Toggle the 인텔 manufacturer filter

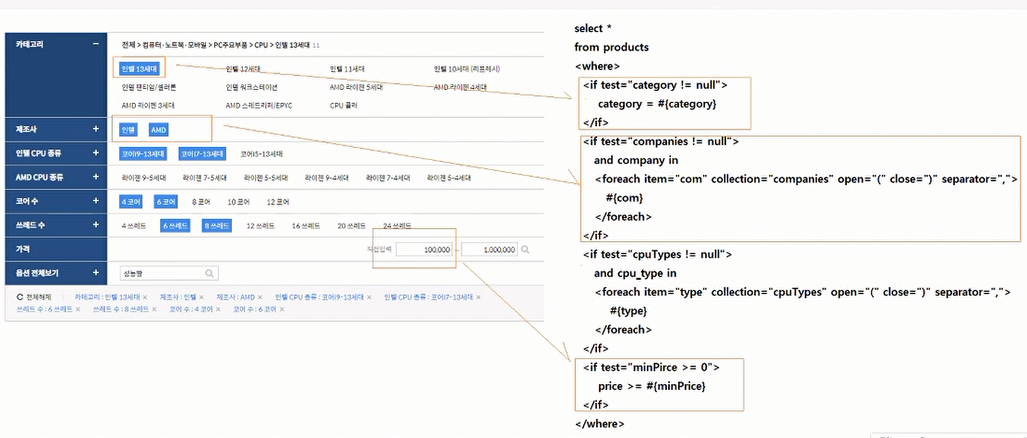pyautogui.click(x=128, y=130)
